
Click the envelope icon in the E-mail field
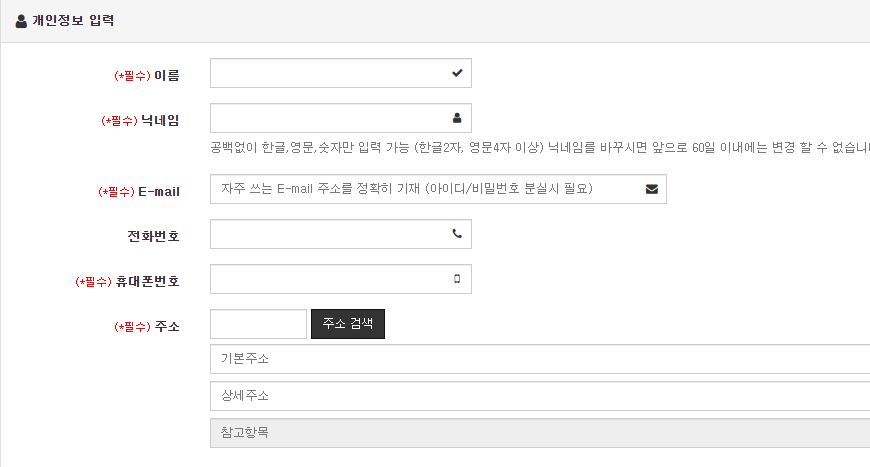click(x=652, y=189)
